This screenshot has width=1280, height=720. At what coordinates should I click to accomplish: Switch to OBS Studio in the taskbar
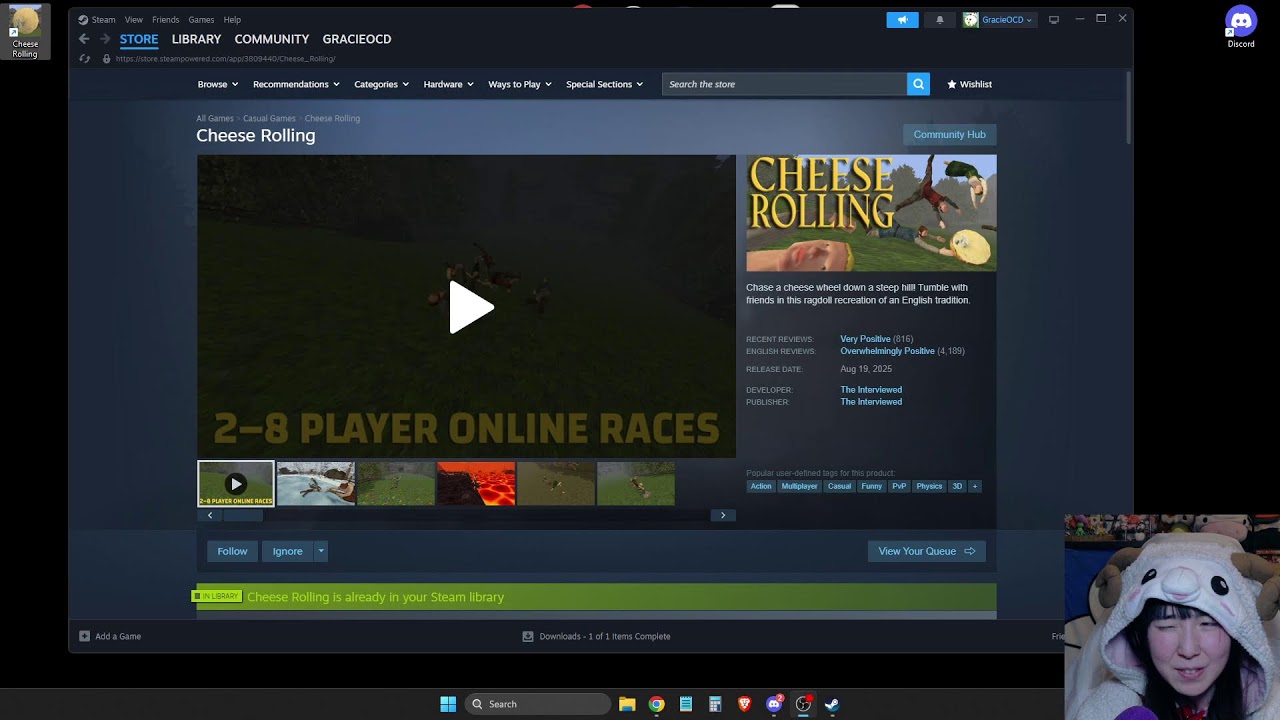click(803, 704)
